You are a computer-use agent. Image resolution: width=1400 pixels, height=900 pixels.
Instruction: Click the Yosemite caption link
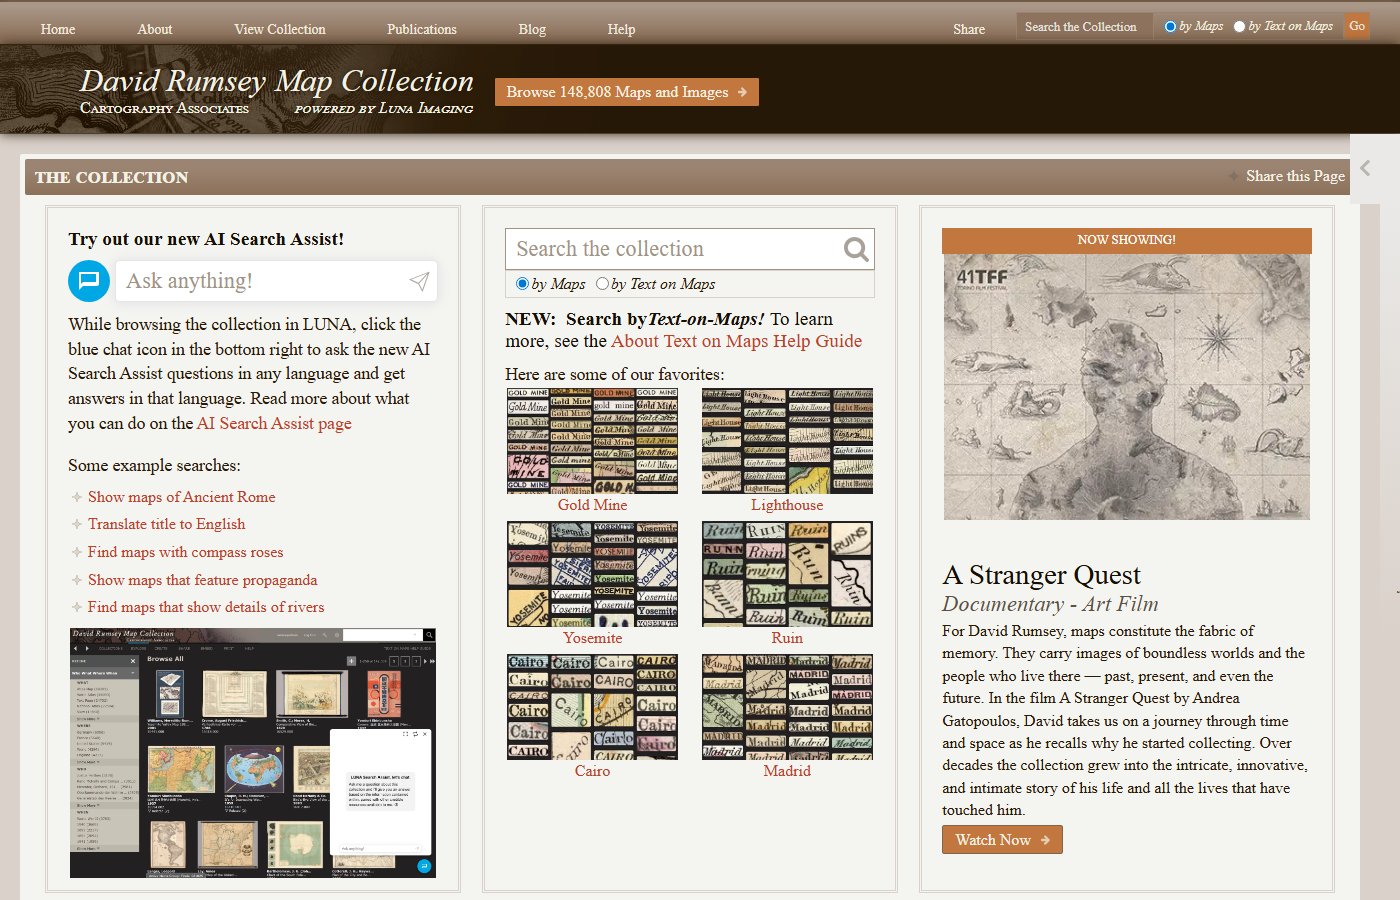592,638
